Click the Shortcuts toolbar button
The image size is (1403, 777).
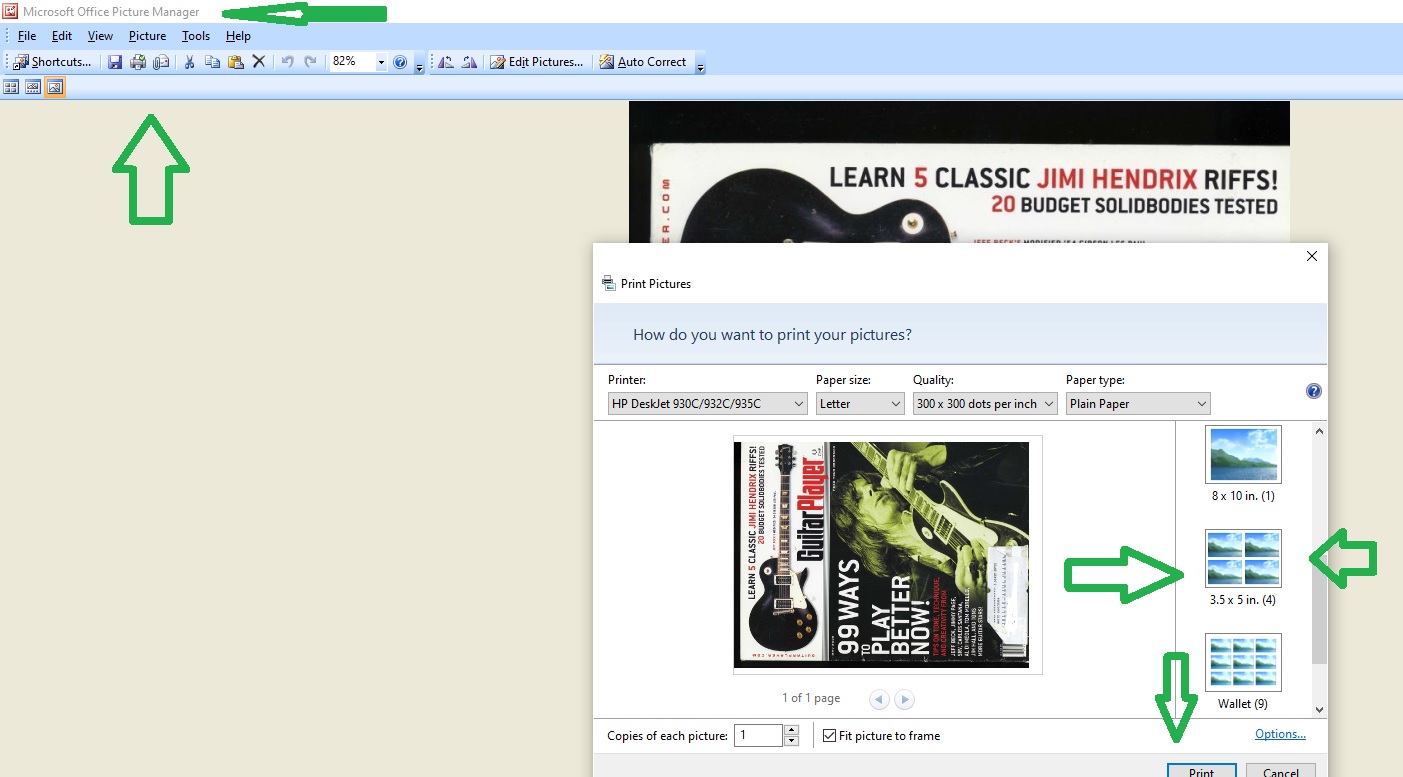[x=52, y=62]
